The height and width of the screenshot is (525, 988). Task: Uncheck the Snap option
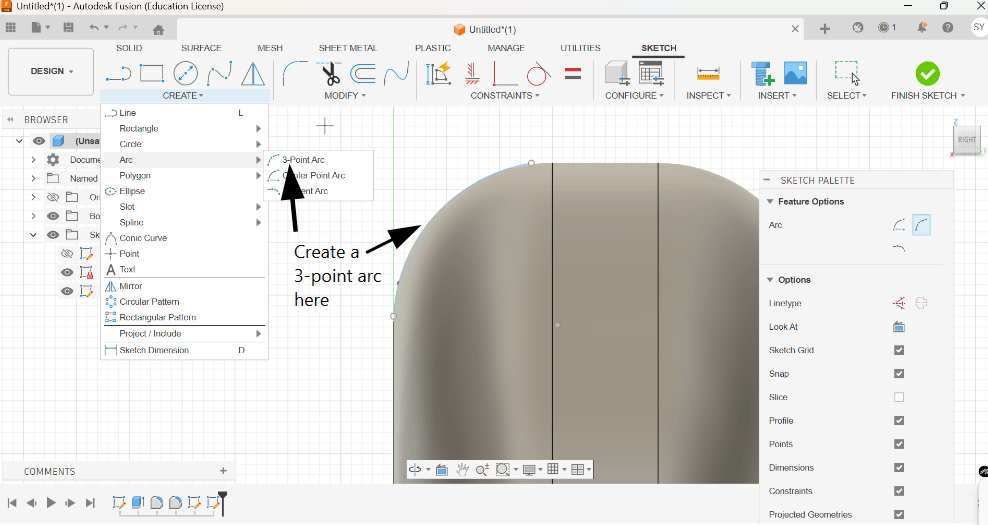pyautogui.click(x=899, y=374)
